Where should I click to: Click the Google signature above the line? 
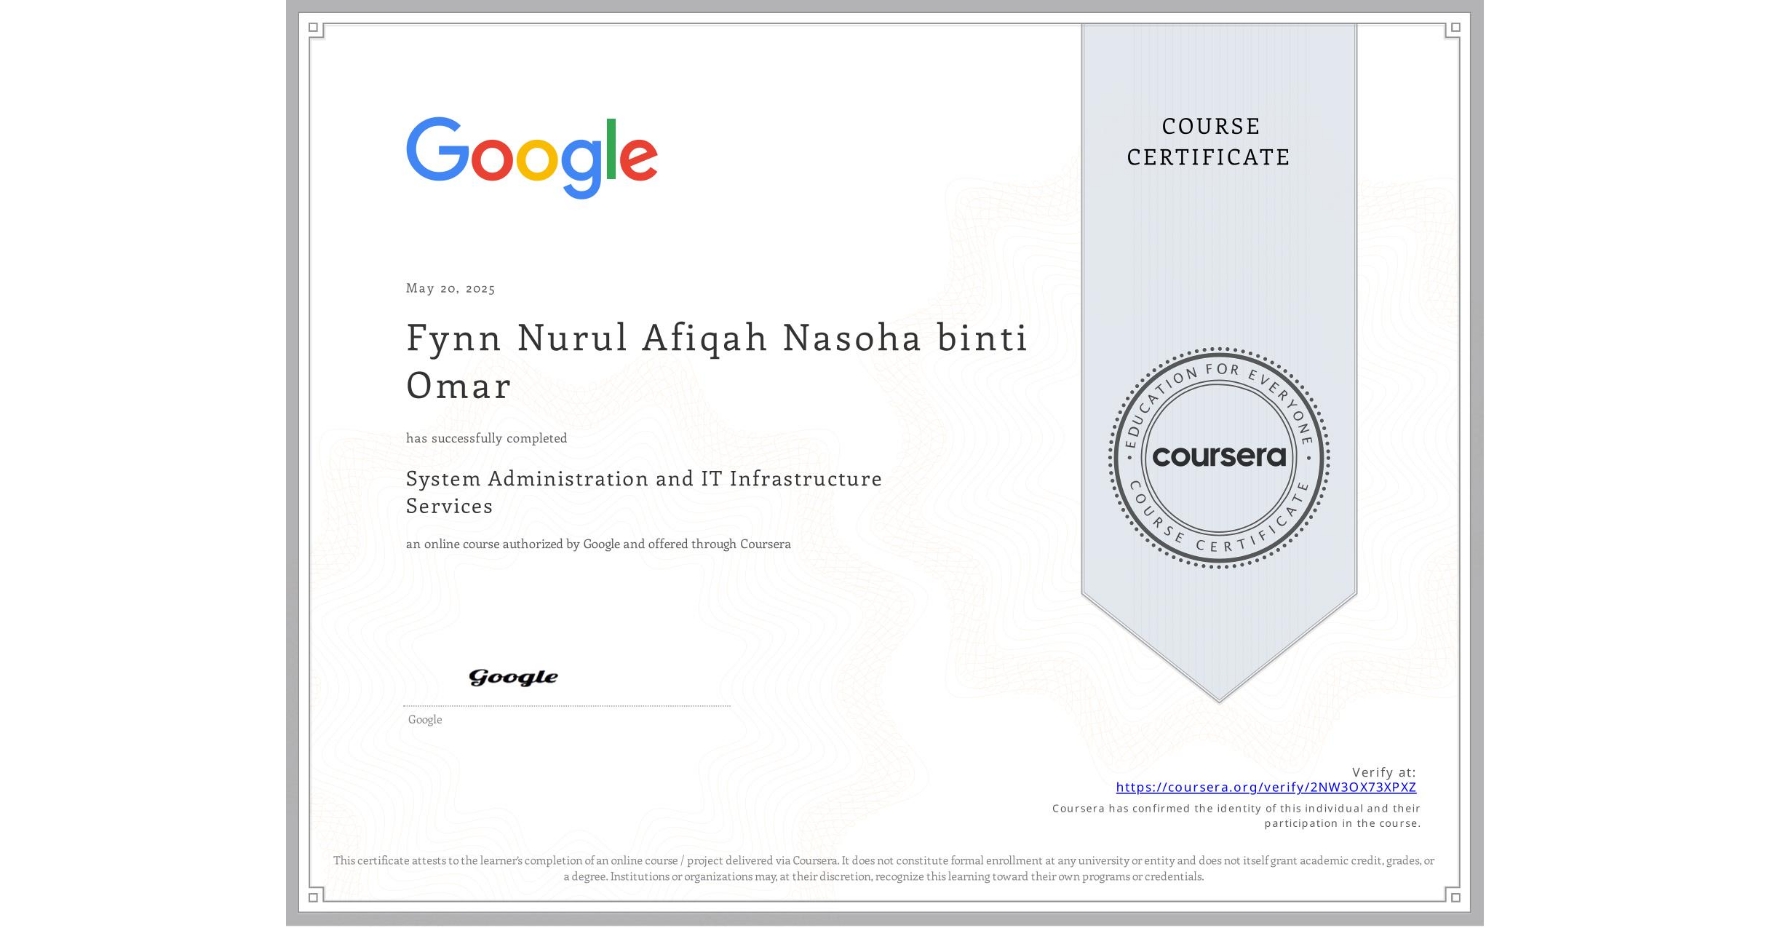click(x=513, y=677)
